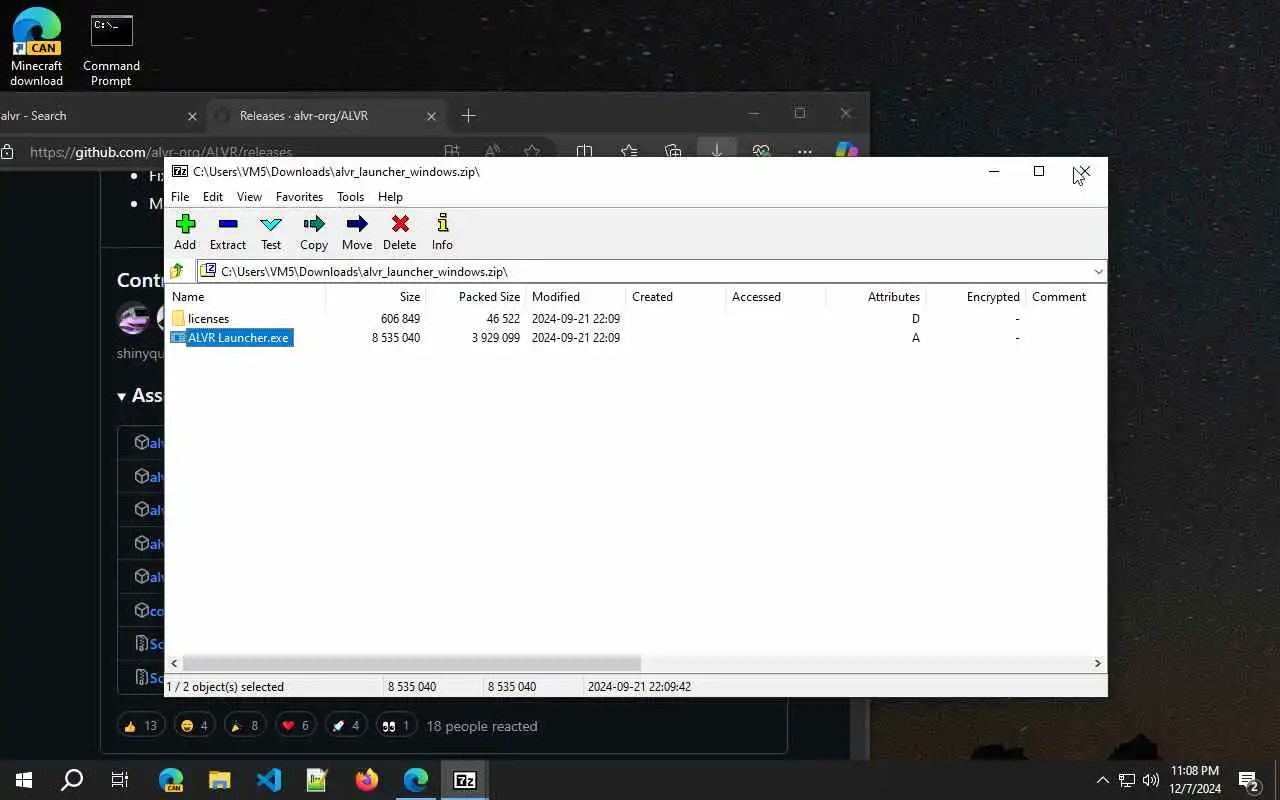This screenshot has height=800, width=1280.
Task: Open taskbar Search magnifier
Action: [72, 780]
